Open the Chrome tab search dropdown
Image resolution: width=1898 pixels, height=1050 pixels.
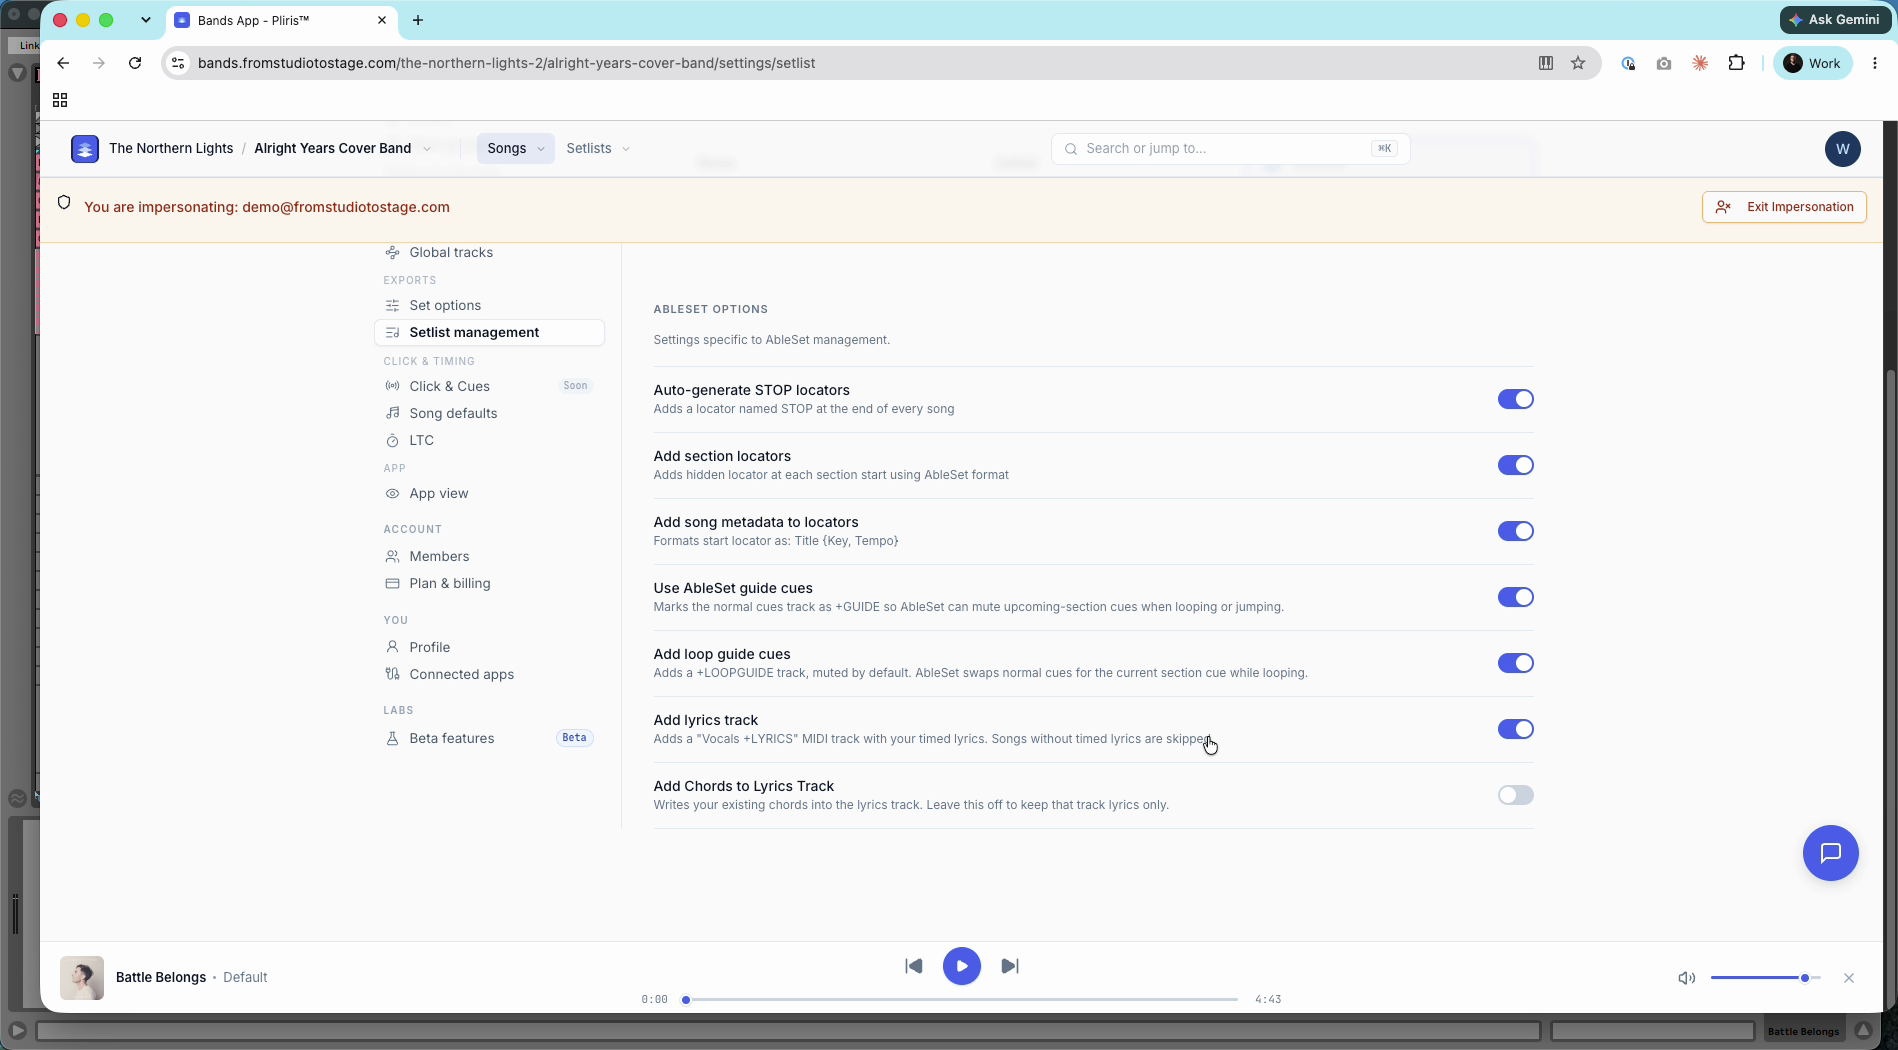(x=146, y=20)
